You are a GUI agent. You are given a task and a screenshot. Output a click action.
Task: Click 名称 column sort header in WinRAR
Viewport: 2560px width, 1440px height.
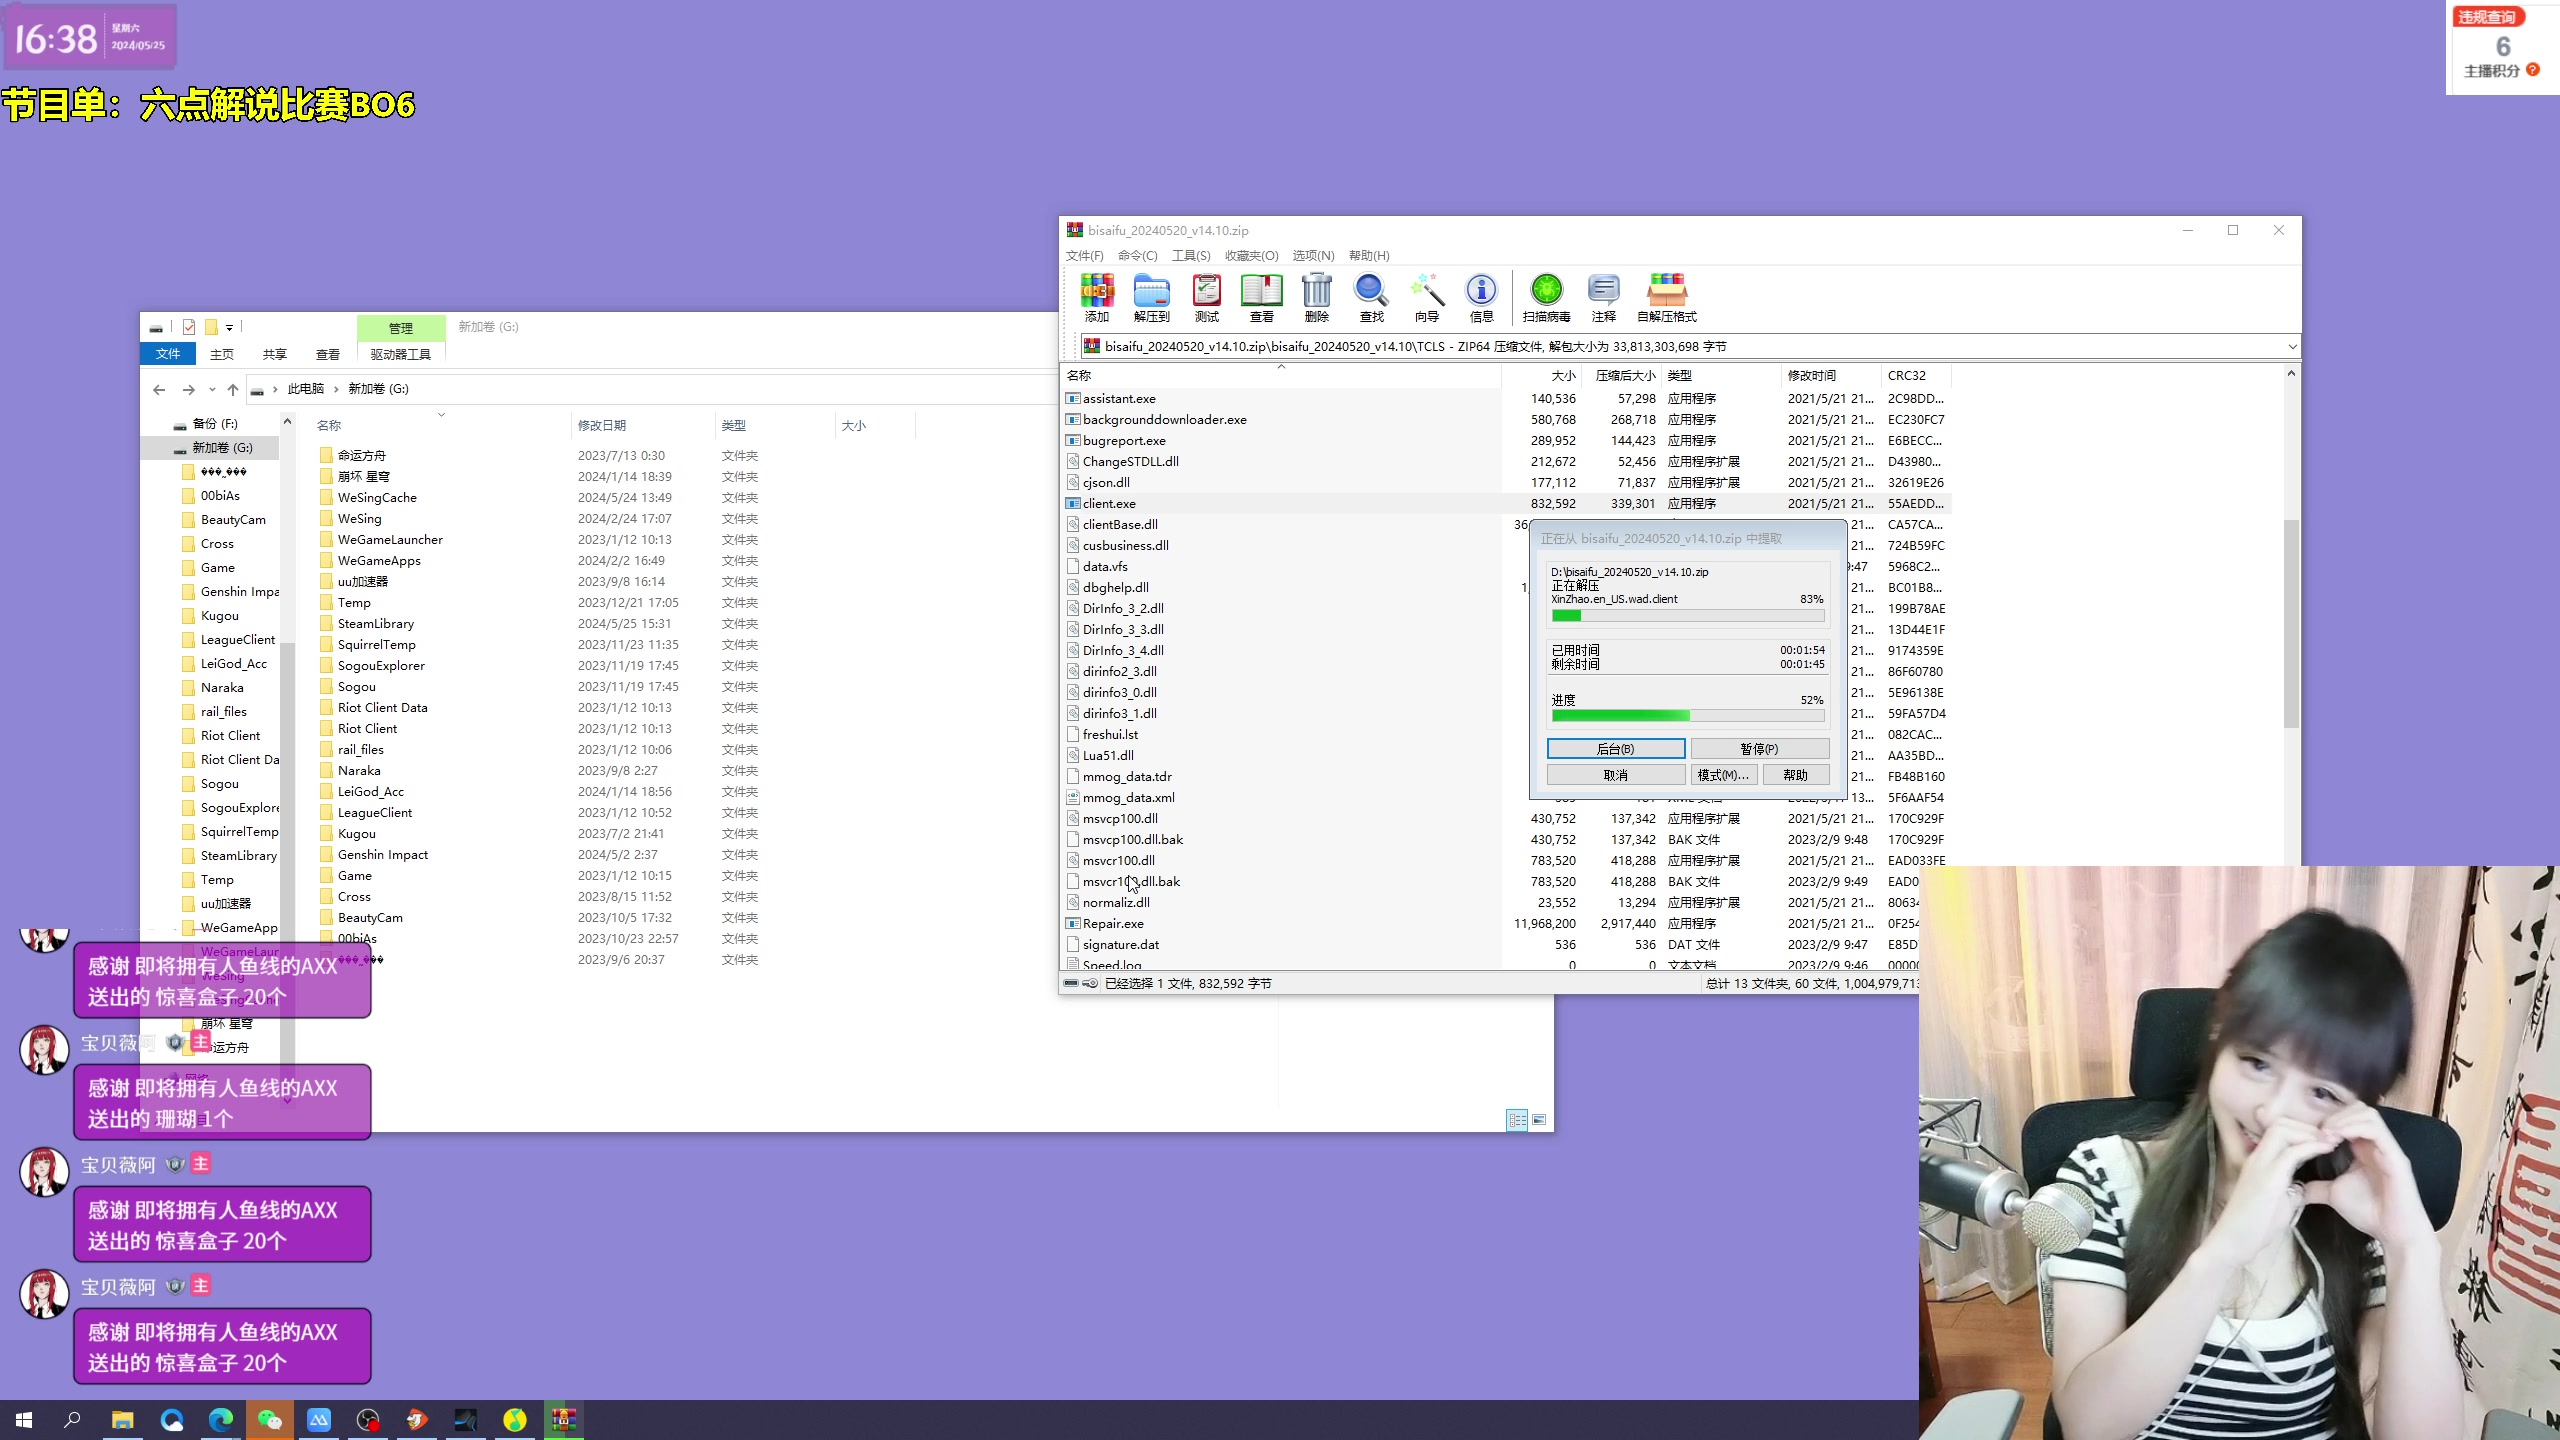coord(1281,375)
